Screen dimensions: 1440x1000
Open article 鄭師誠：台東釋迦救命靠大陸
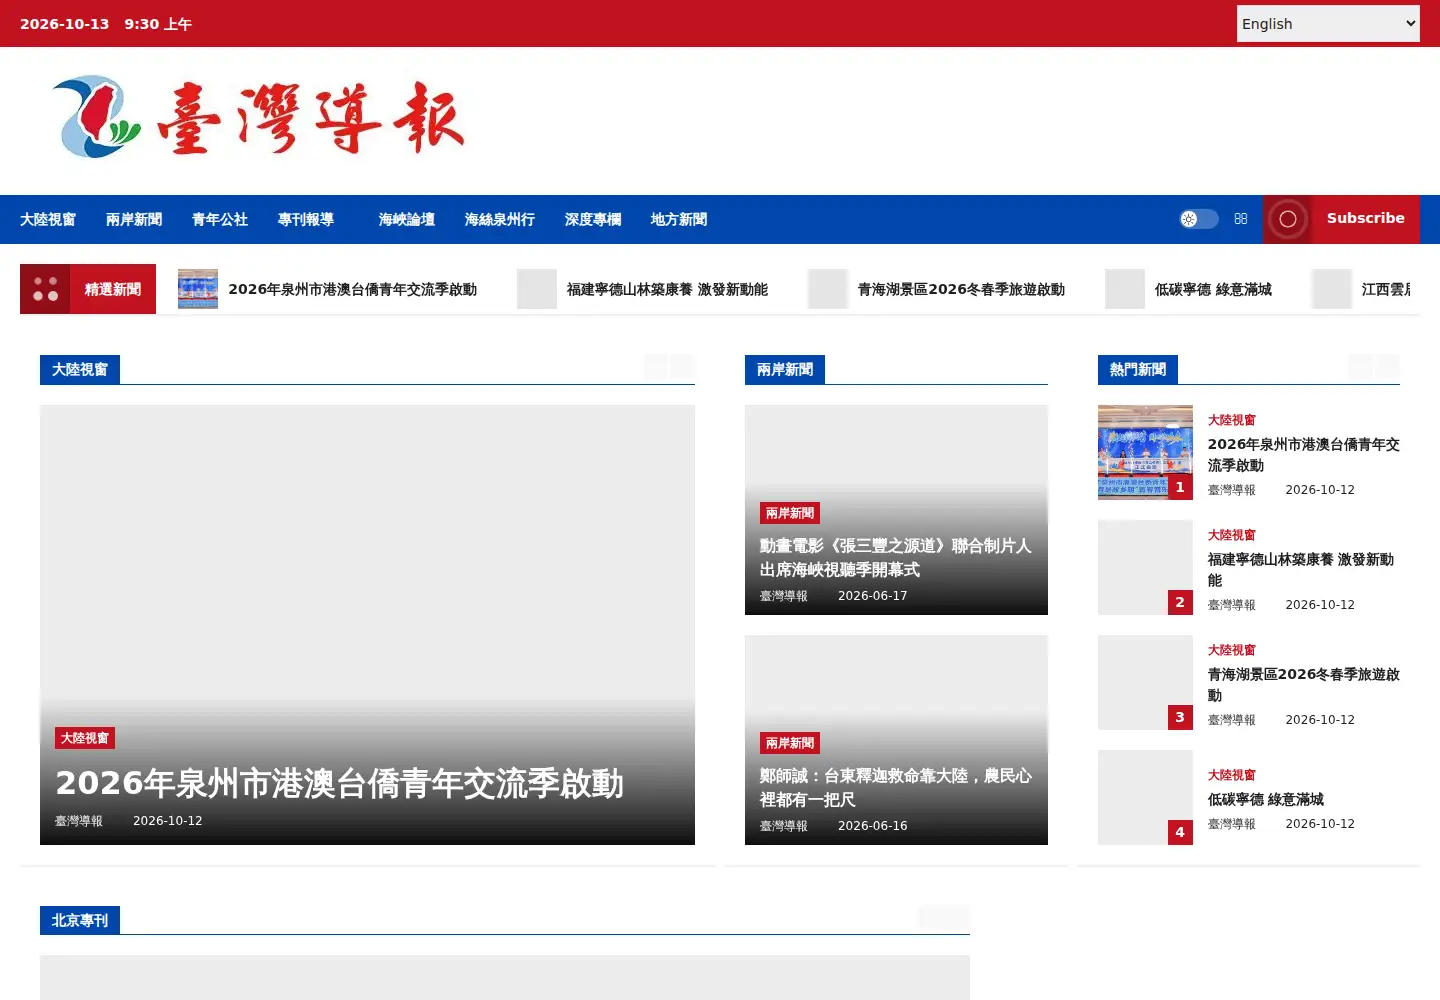tap(895, 788)
